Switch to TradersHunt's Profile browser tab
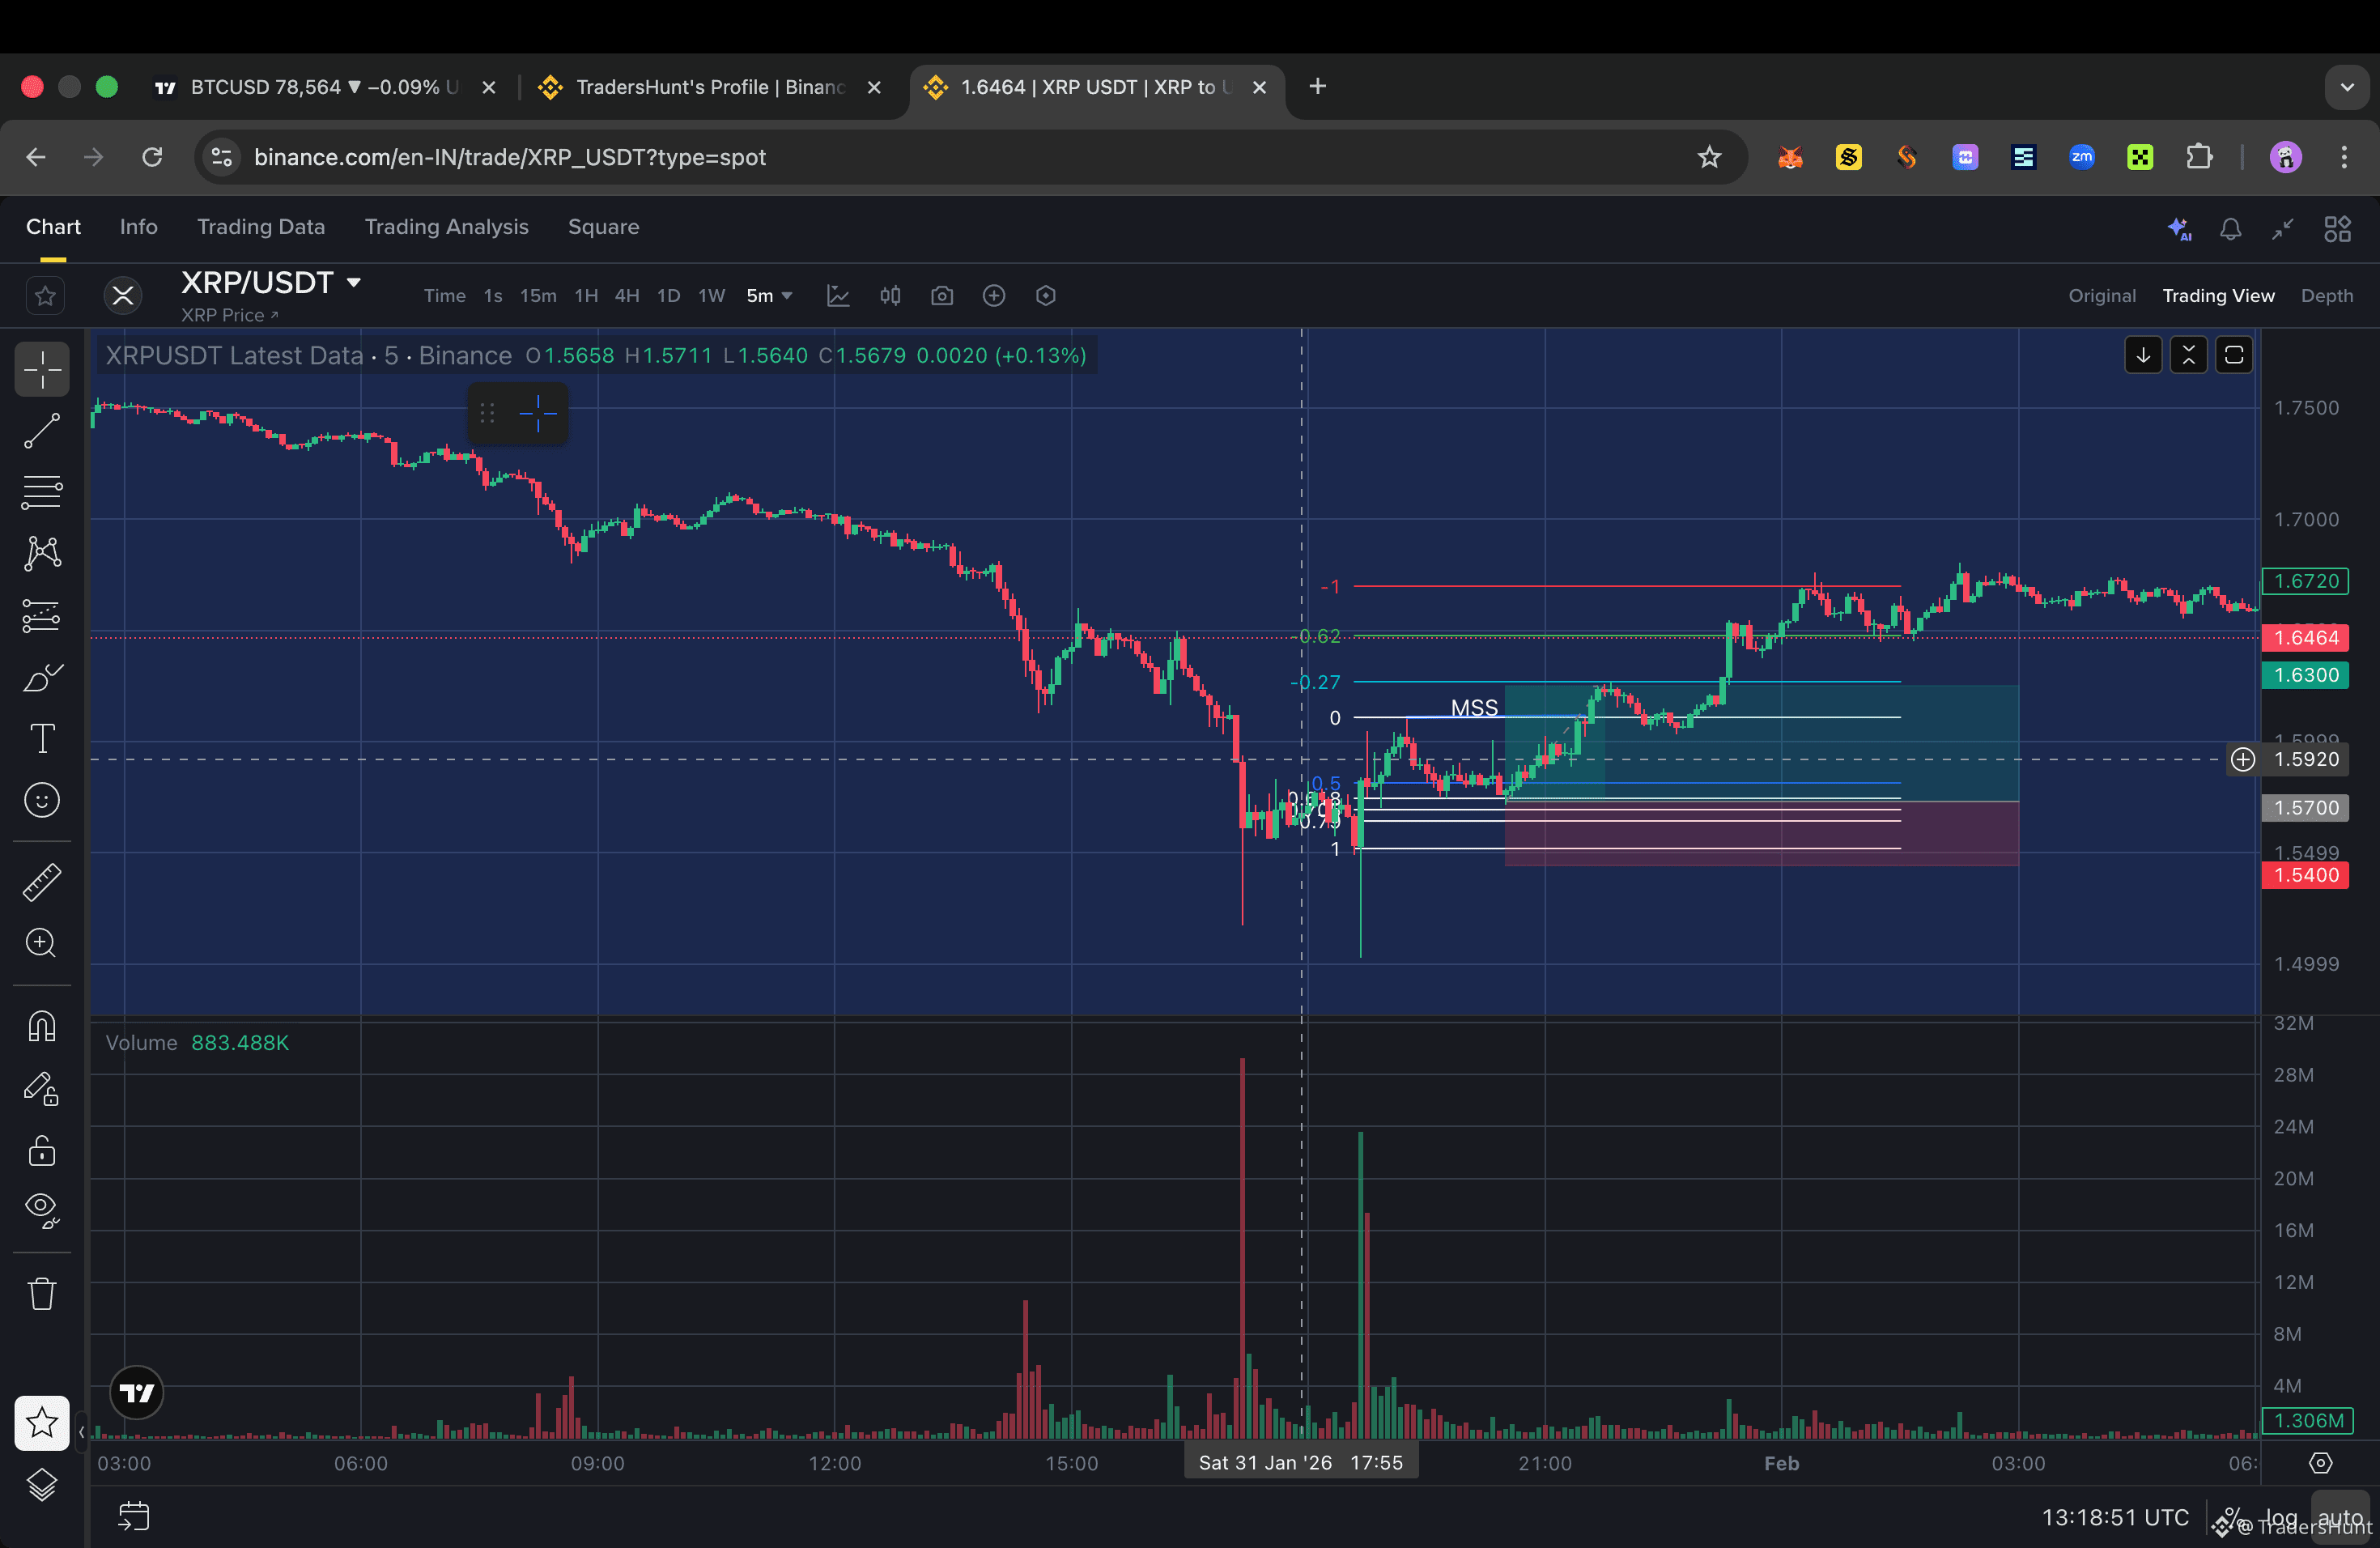The image size is (2380, 1548). tap(711, 87)
